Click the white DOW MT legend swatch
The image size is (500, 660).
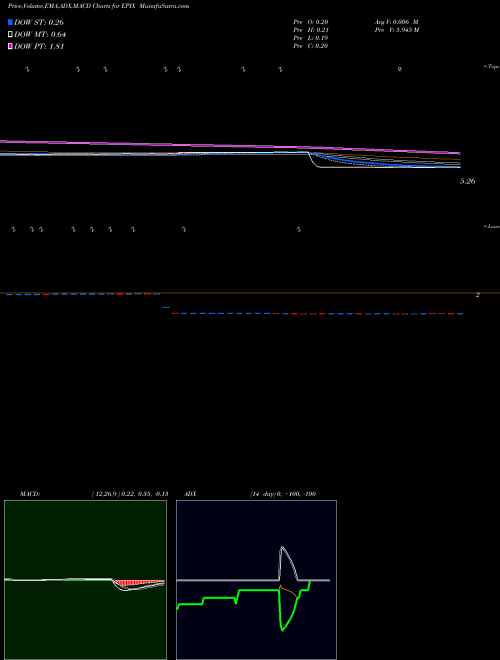point(11,35)
